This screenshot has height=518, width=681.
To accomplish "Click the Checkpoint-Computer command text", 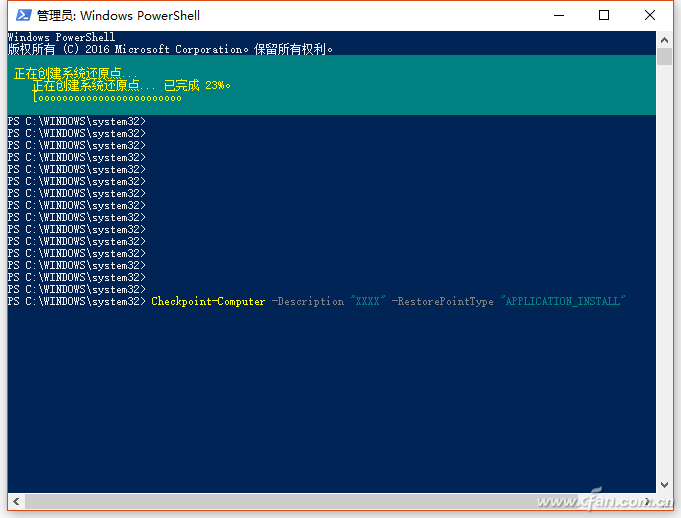I will [208, 301].
